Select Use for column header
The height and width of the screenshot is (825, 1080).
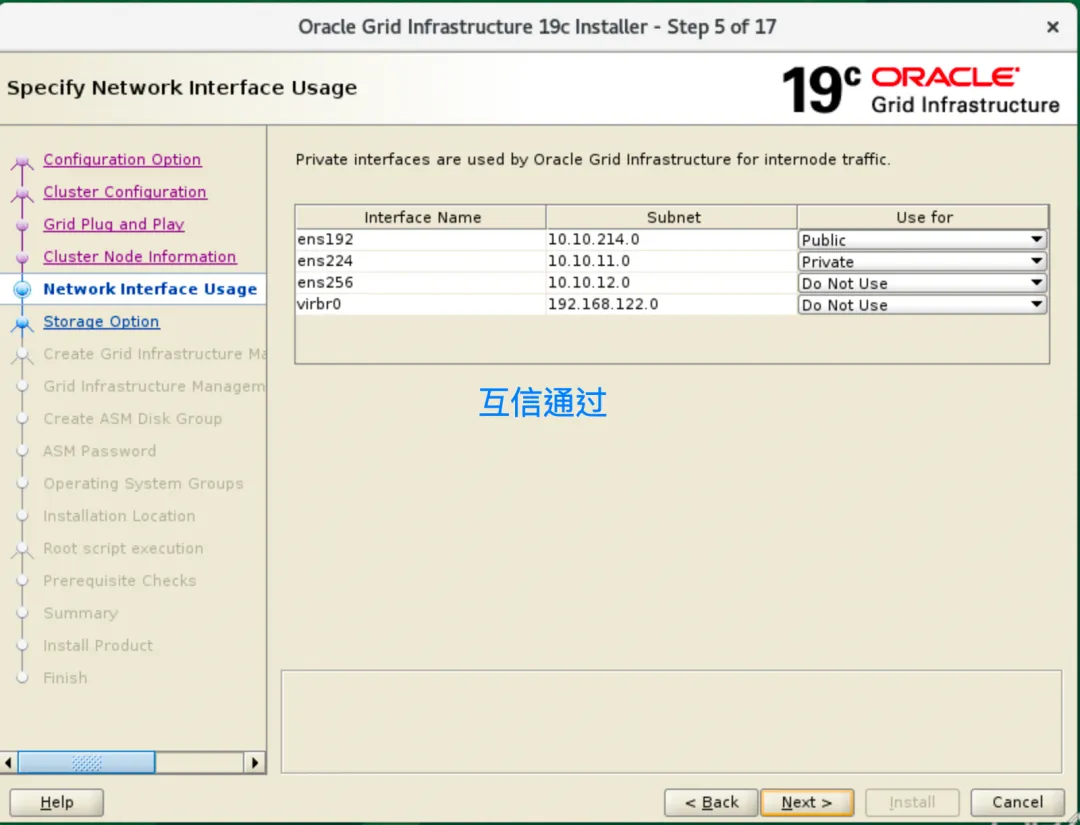[923, 217]
